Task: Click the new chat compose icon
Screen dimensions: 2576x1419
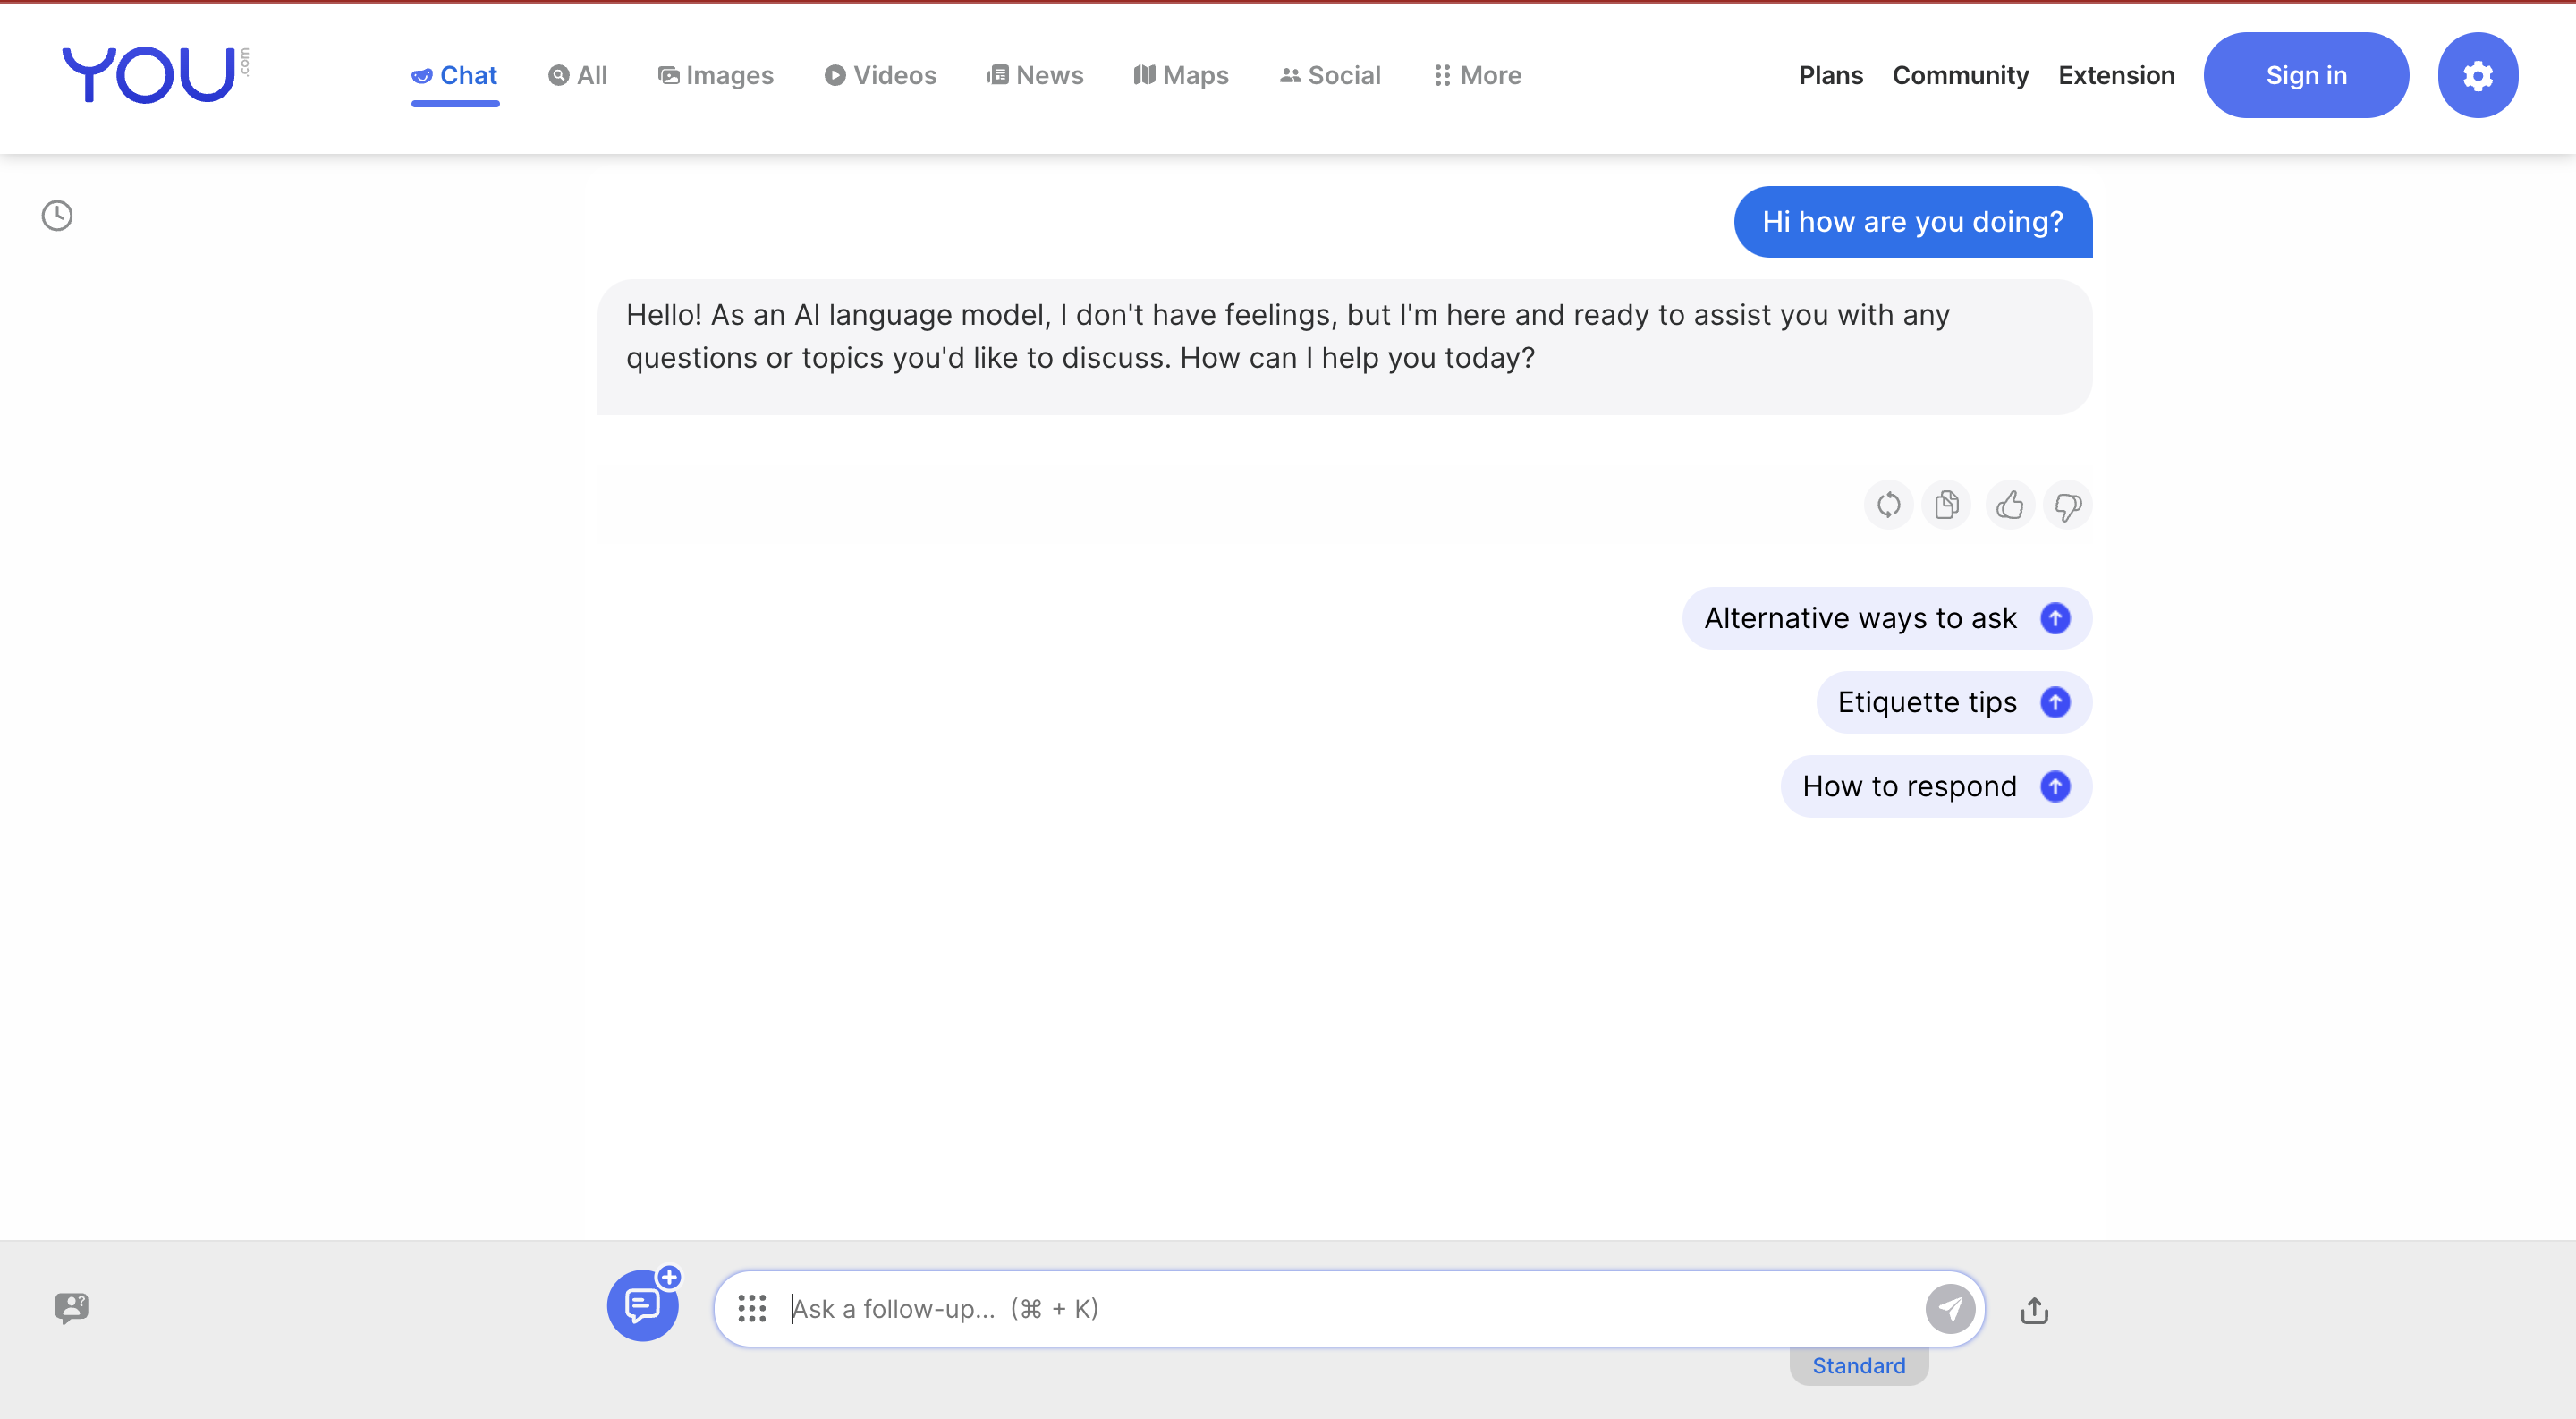Action: click(641, 1307)
